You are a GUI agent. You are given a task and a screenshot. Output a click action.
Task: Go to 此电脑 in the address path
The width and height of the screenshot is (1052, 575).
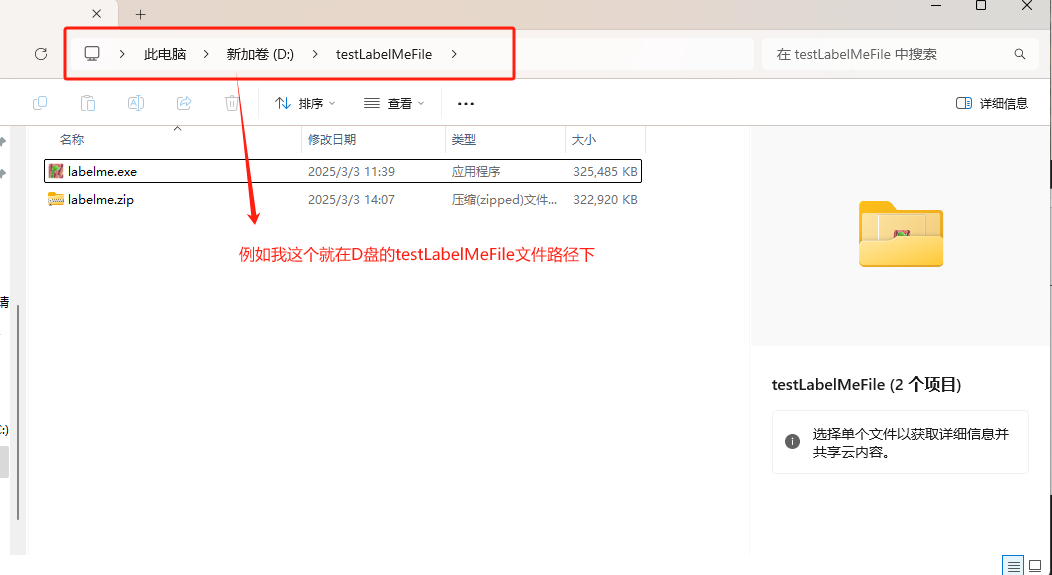pyautogui.click(x=165, y=54)
